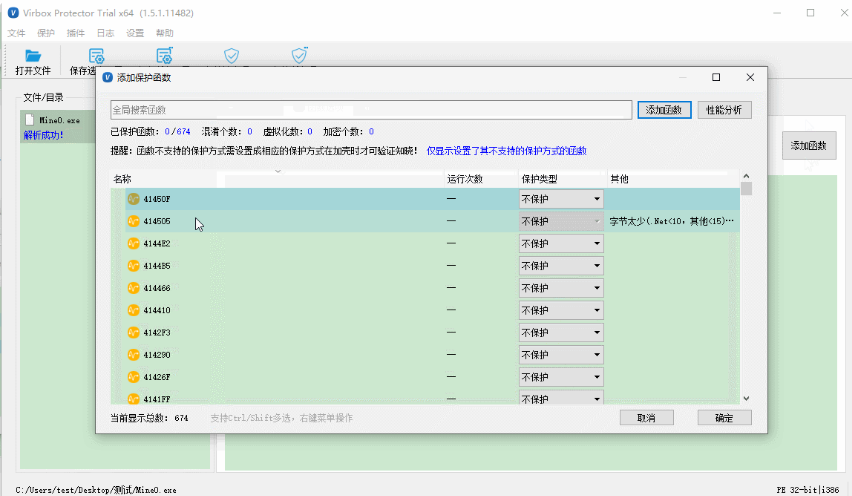Viewport: 852px width, 496px height.
Task: Click the Virbox logo in main title bar
Action: (x=13, y=12)
